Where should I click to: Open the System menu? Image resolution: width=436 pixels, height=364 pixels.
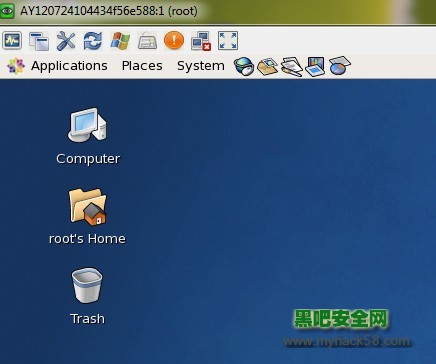[201, 66]
